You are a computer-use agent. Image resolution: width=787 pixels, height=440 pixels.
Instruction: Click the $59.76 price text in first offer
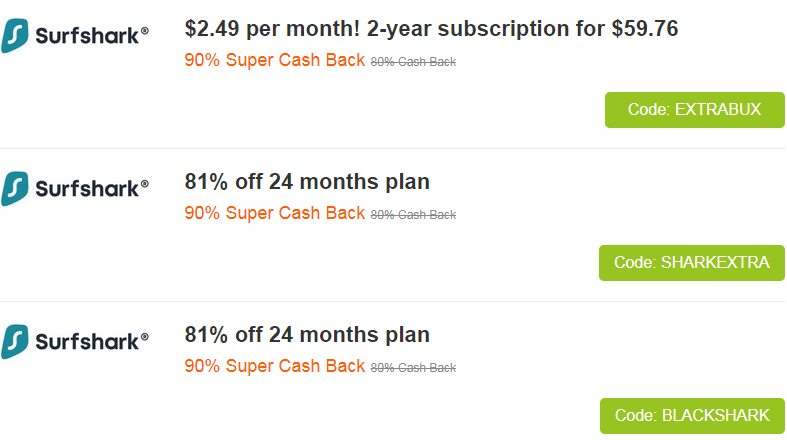point(644,29)
